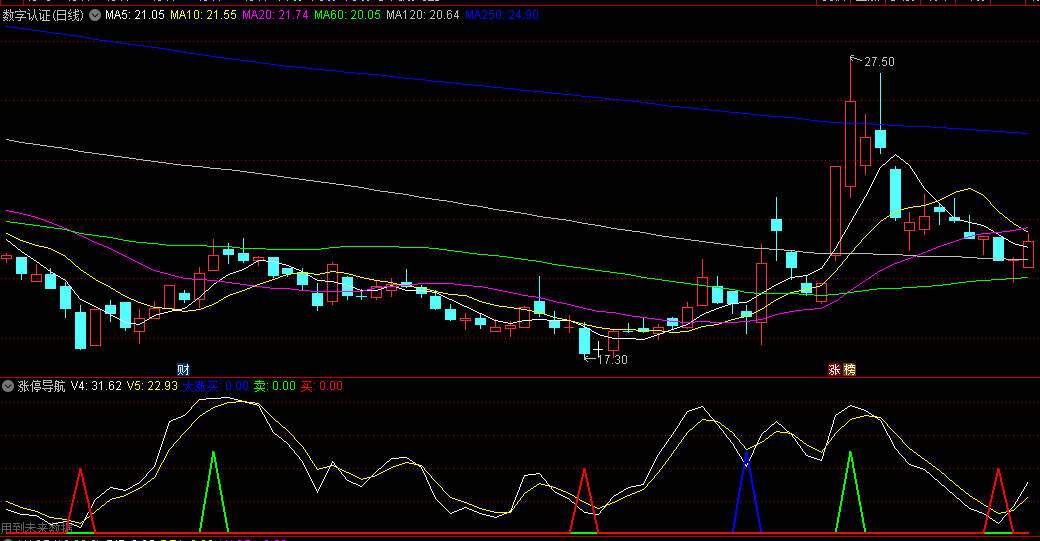The height and width of the screenshot is (541, 1040).
Task: Click the MA120: 20.64 label
Action: pos(422,15)
